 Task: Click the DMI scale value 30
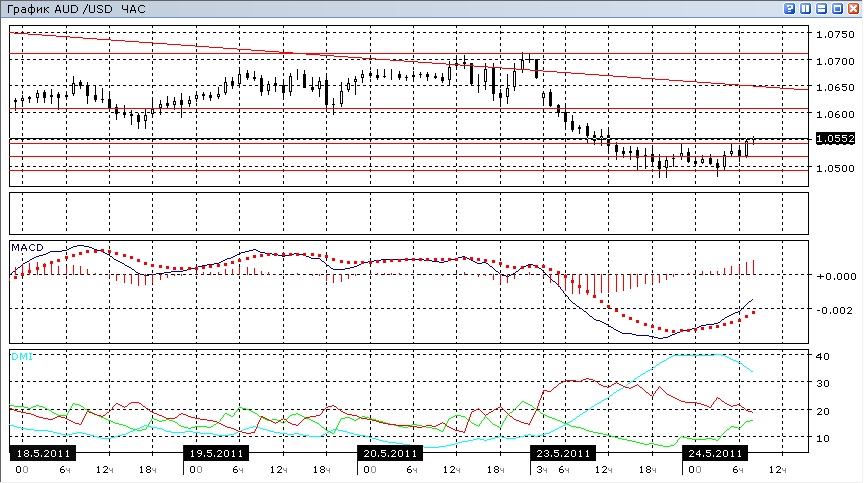click(x=823, y=383)
